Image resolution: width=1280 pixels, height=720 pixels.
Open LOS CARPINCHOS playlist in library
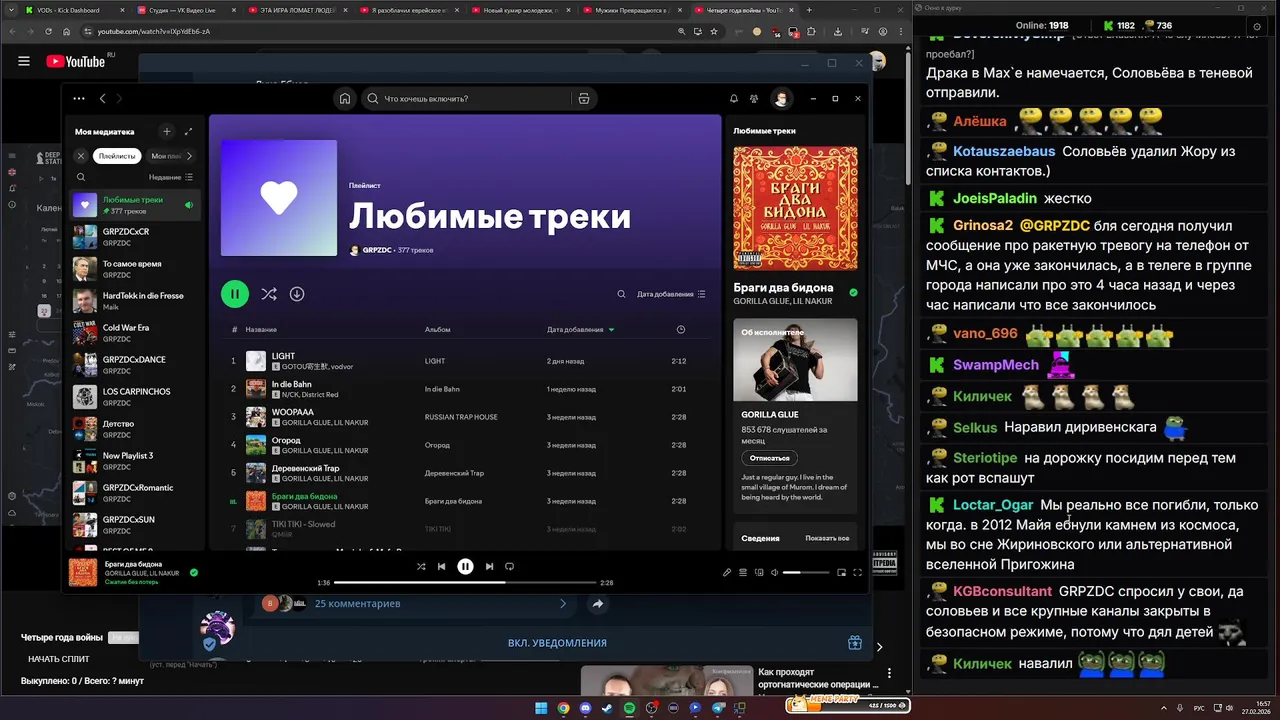[x=135, y=396]
